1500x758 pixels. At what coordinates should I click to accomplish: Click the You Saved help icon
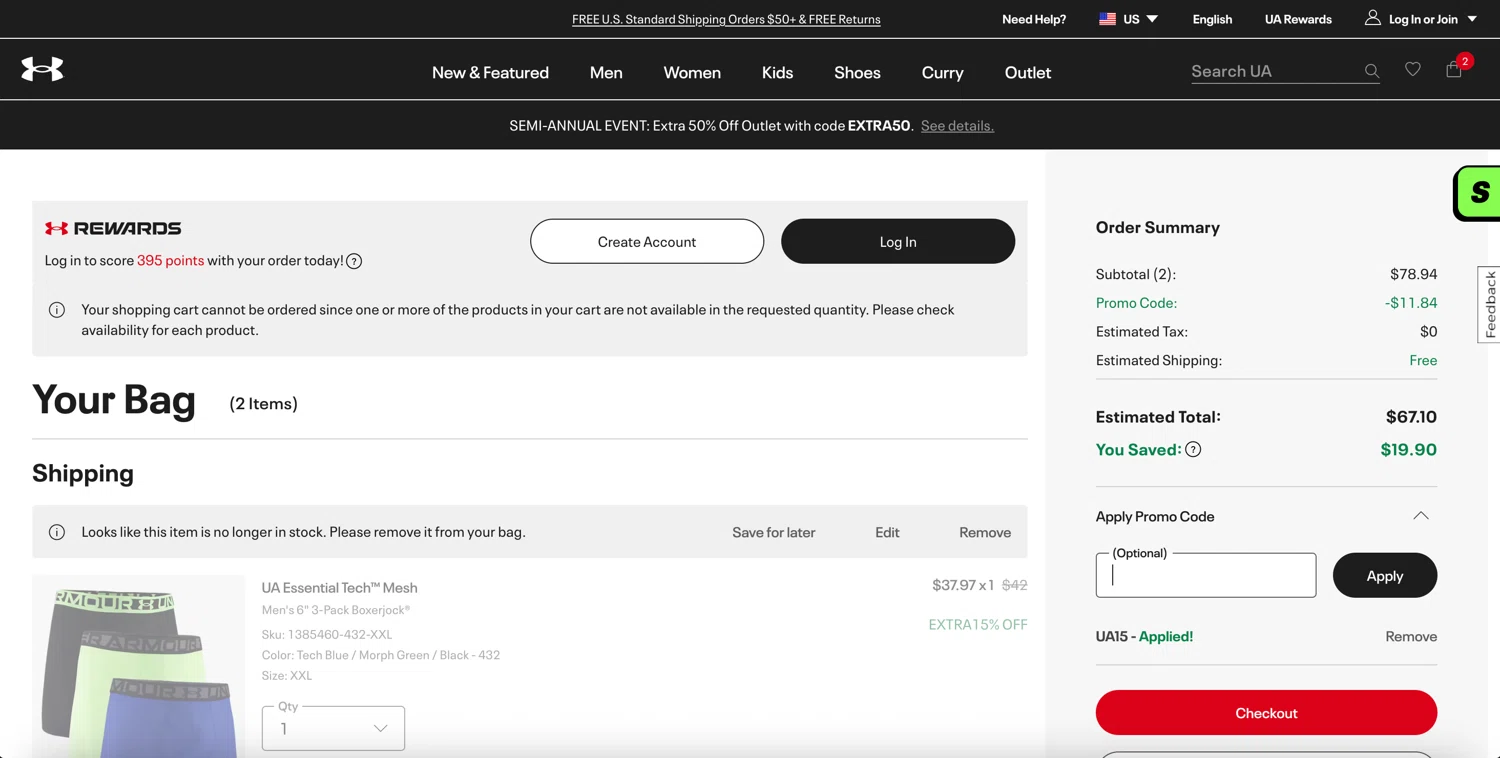click(x=1193, y=450)
